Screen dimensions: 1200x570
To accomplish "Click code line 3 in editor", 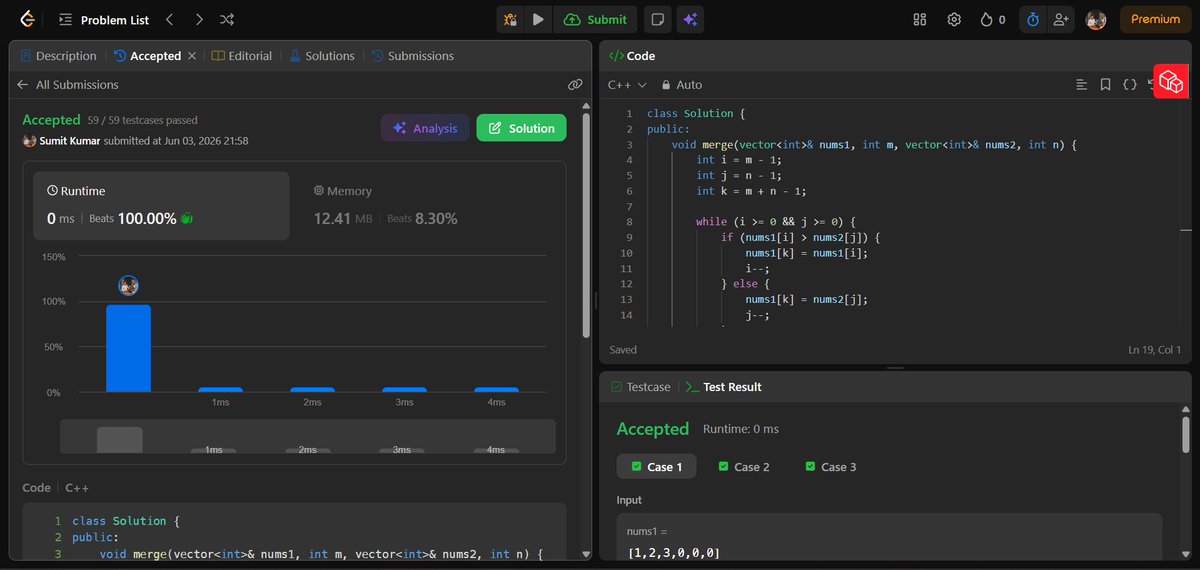I will pos(875,145).
